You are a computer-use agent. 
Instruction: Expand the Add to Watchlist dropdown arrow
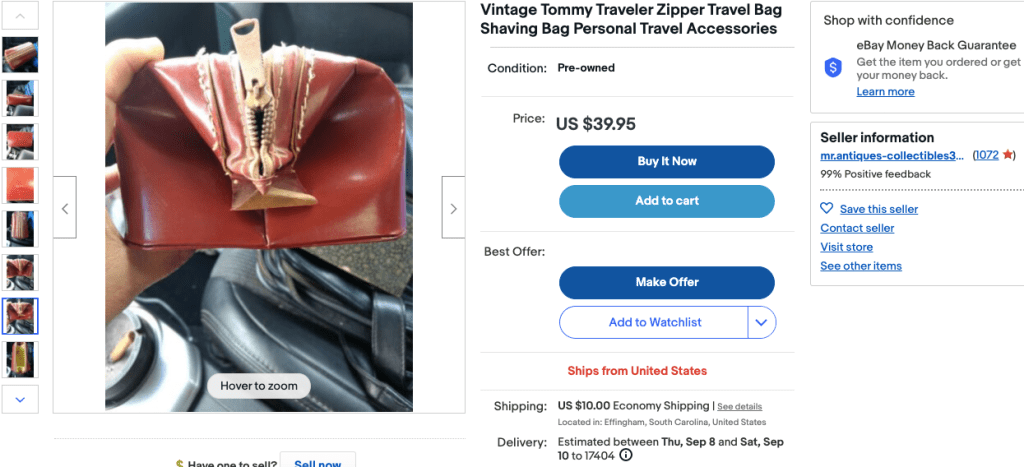tap(762, 322)
